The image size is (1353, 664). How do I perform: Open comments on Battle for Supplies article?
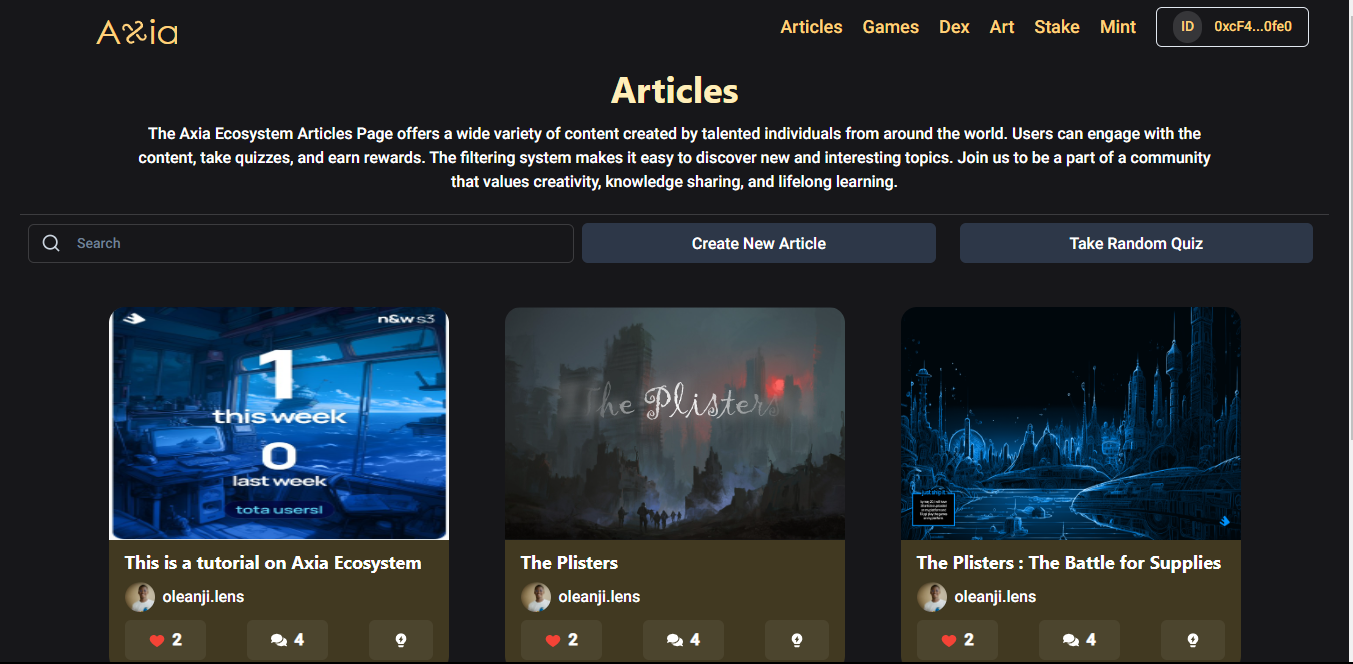pos(1079,640)
